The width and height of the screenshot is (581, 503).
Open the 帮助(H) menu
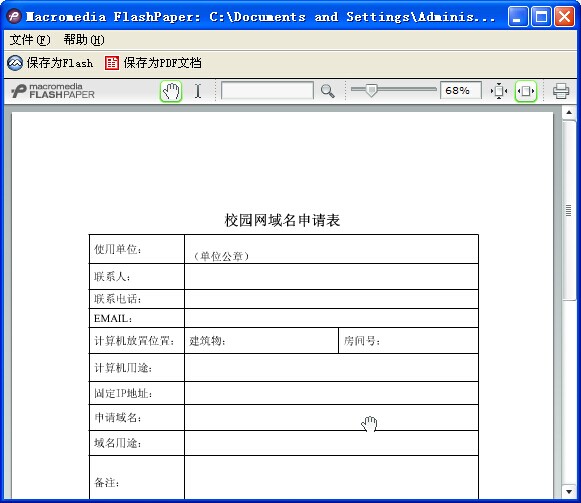coord(84,40)
